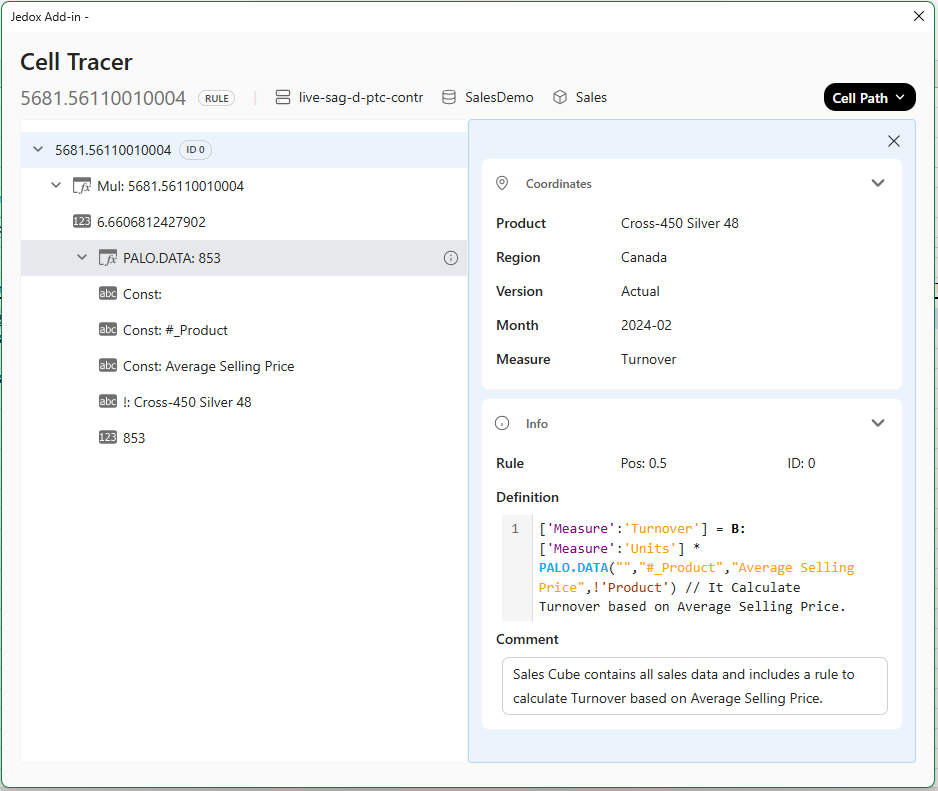The width and height of the screenshot is (938, 791).
Task: Click the cube icon beside Sales
Action: 560,97
